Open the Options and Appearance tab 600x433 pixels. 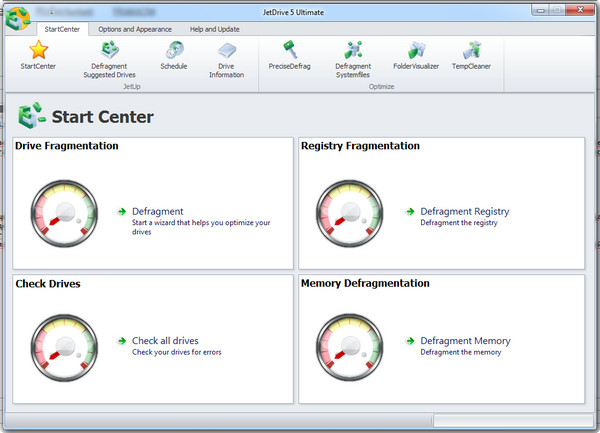point(134,30)
